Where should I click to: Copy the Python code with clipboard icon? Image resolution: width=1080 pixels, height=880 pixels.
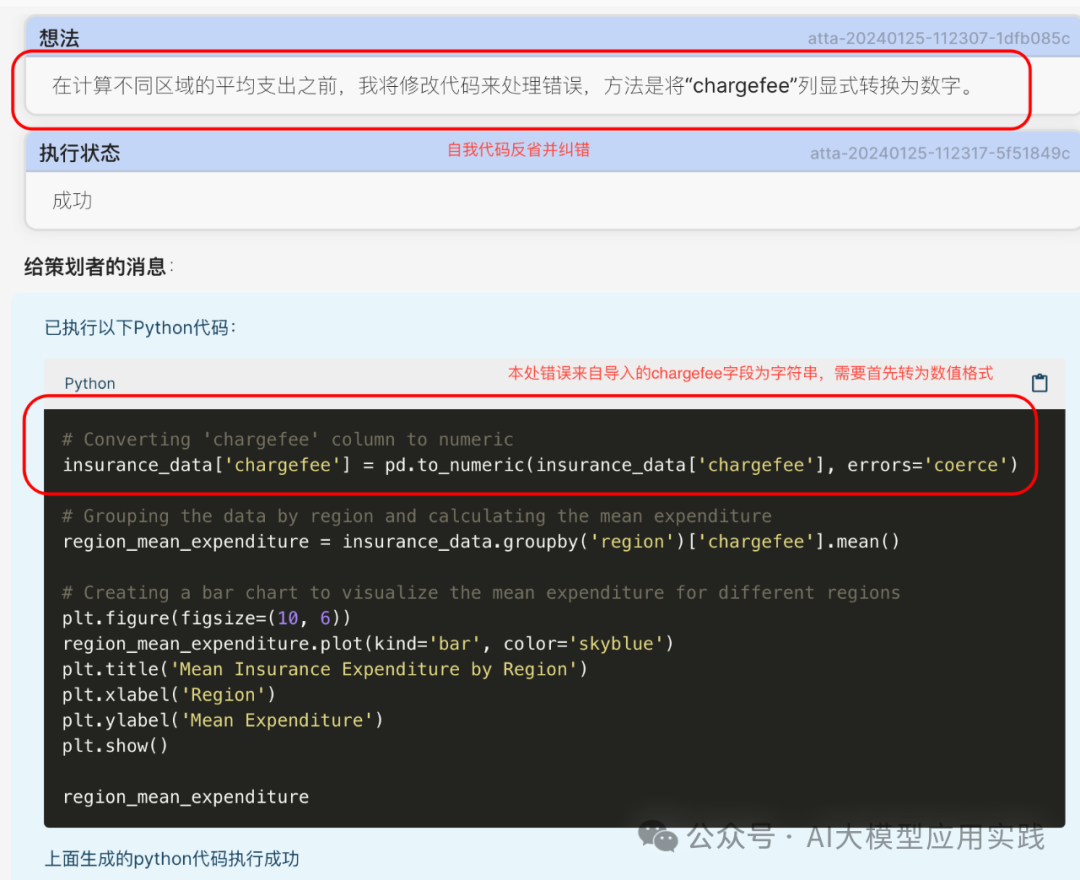(1039, 383)
